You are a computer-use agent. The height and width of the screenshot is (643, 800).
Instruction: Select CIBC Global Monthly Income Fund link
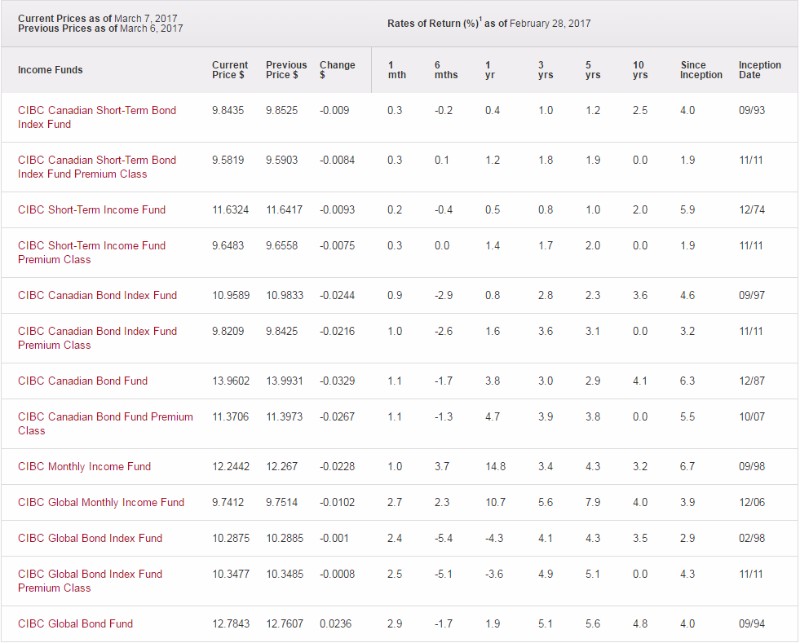101,503
